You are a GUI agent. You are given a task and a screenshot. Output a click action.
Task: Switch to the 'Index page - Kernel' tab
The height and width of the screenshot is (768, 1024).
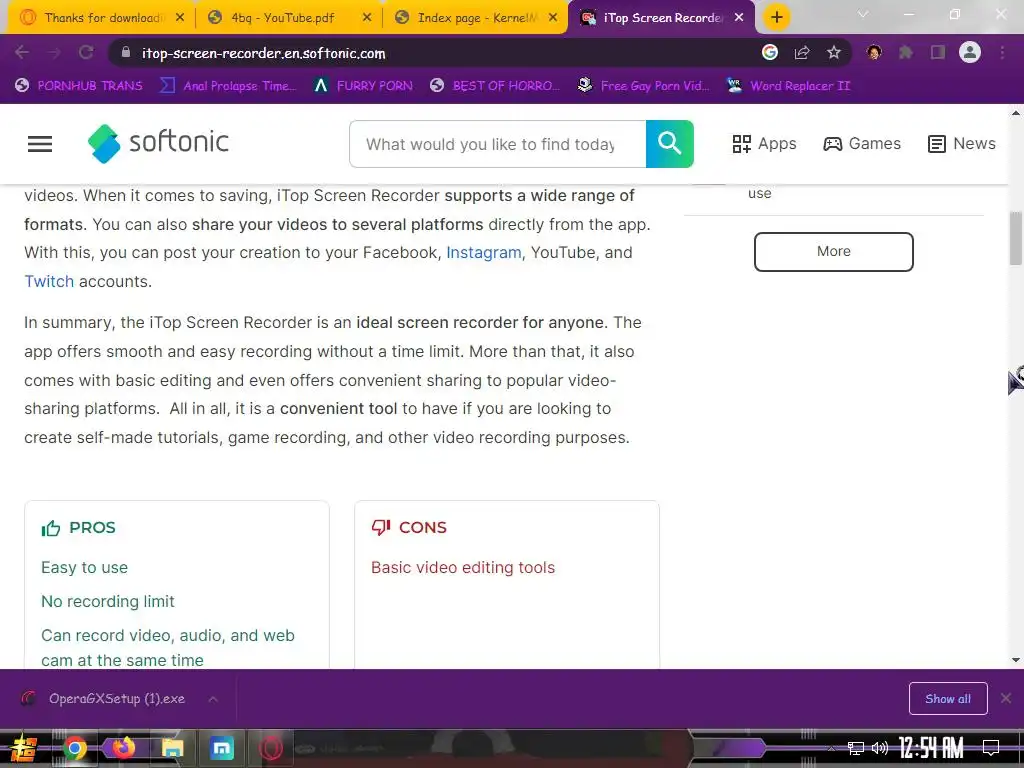tap(475, 18)
